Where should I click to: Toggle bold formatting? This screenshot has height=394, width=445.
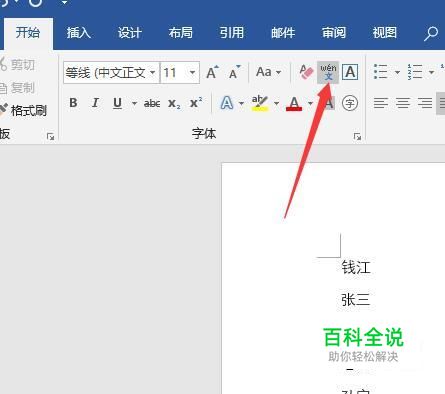coord(73,103)
